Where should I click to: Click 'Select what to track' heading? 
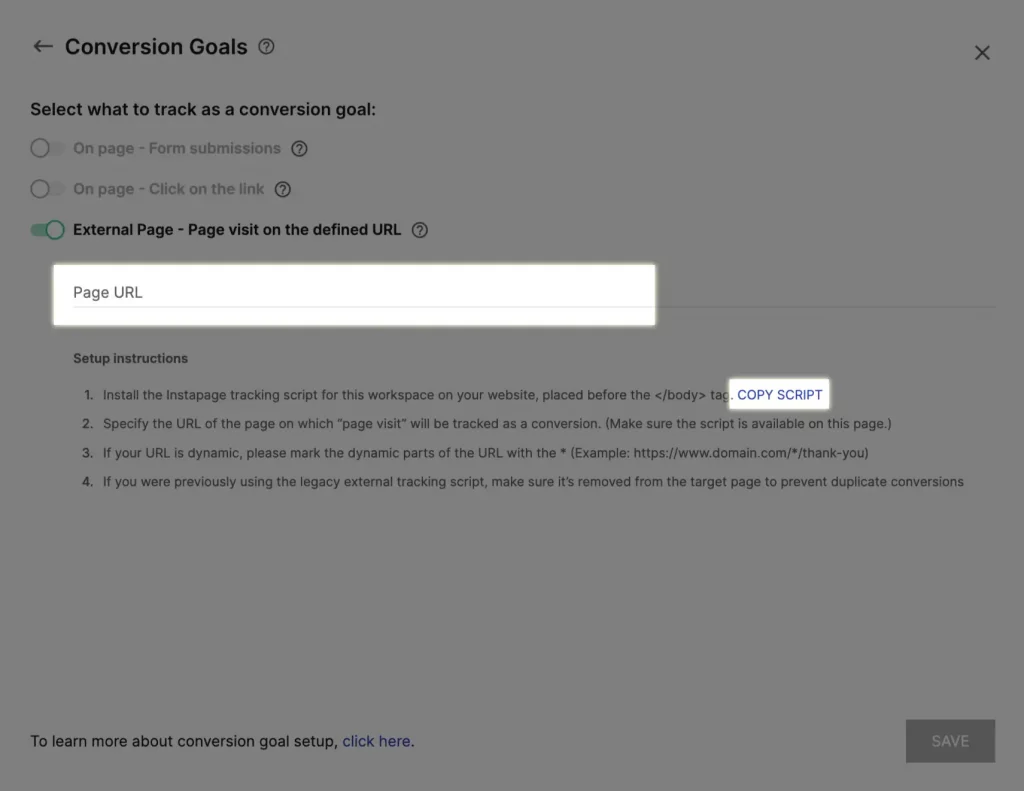tap(203, 109)
